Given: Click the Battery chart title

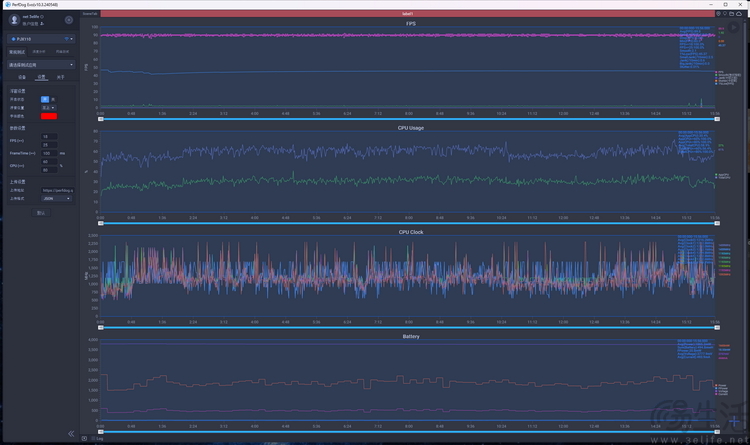Looking at the screenshot, I should click(411, 336).
